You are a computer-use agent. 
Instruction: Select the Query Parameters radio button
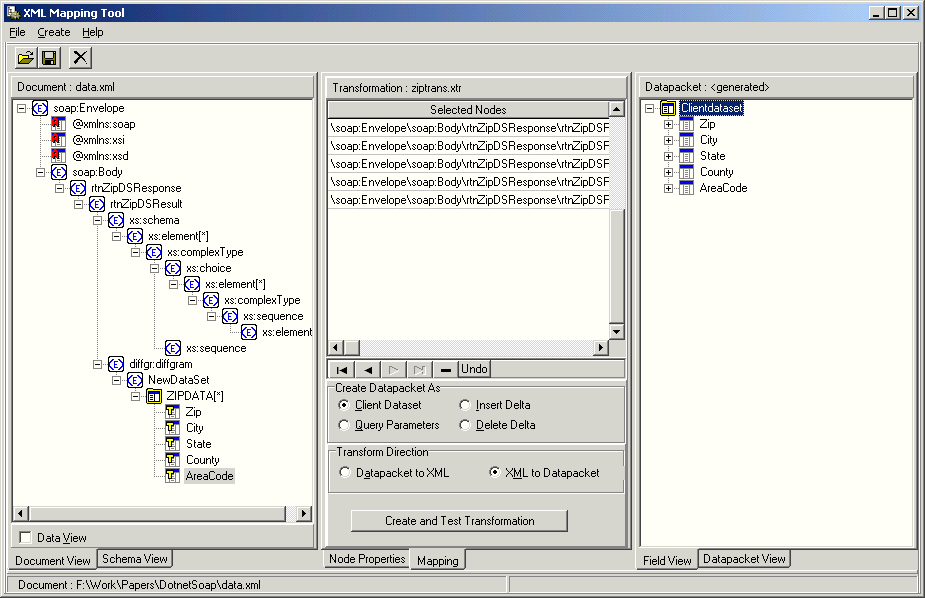[345, 425]
